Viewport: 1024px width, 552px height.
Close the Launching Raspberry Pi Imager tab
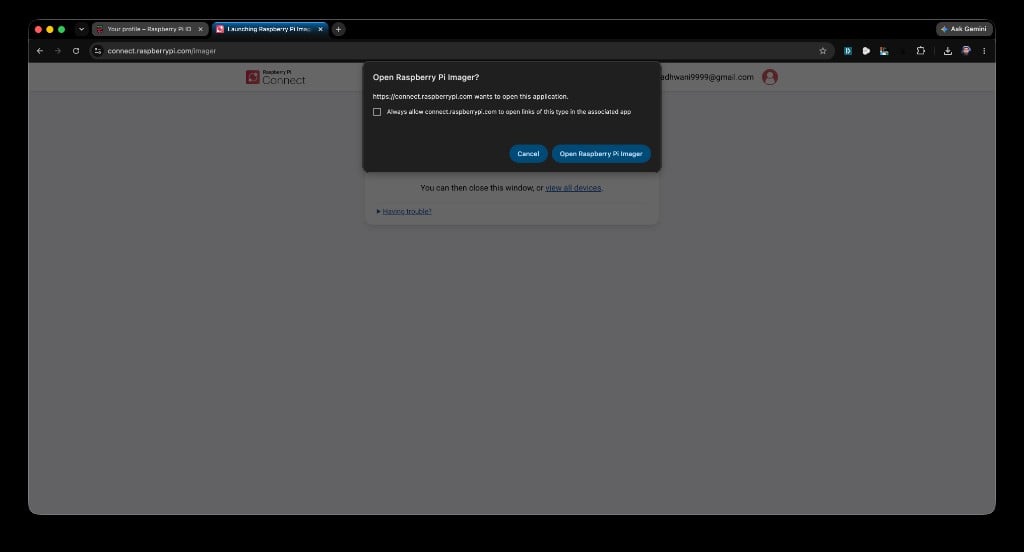(x=320, y=29)
